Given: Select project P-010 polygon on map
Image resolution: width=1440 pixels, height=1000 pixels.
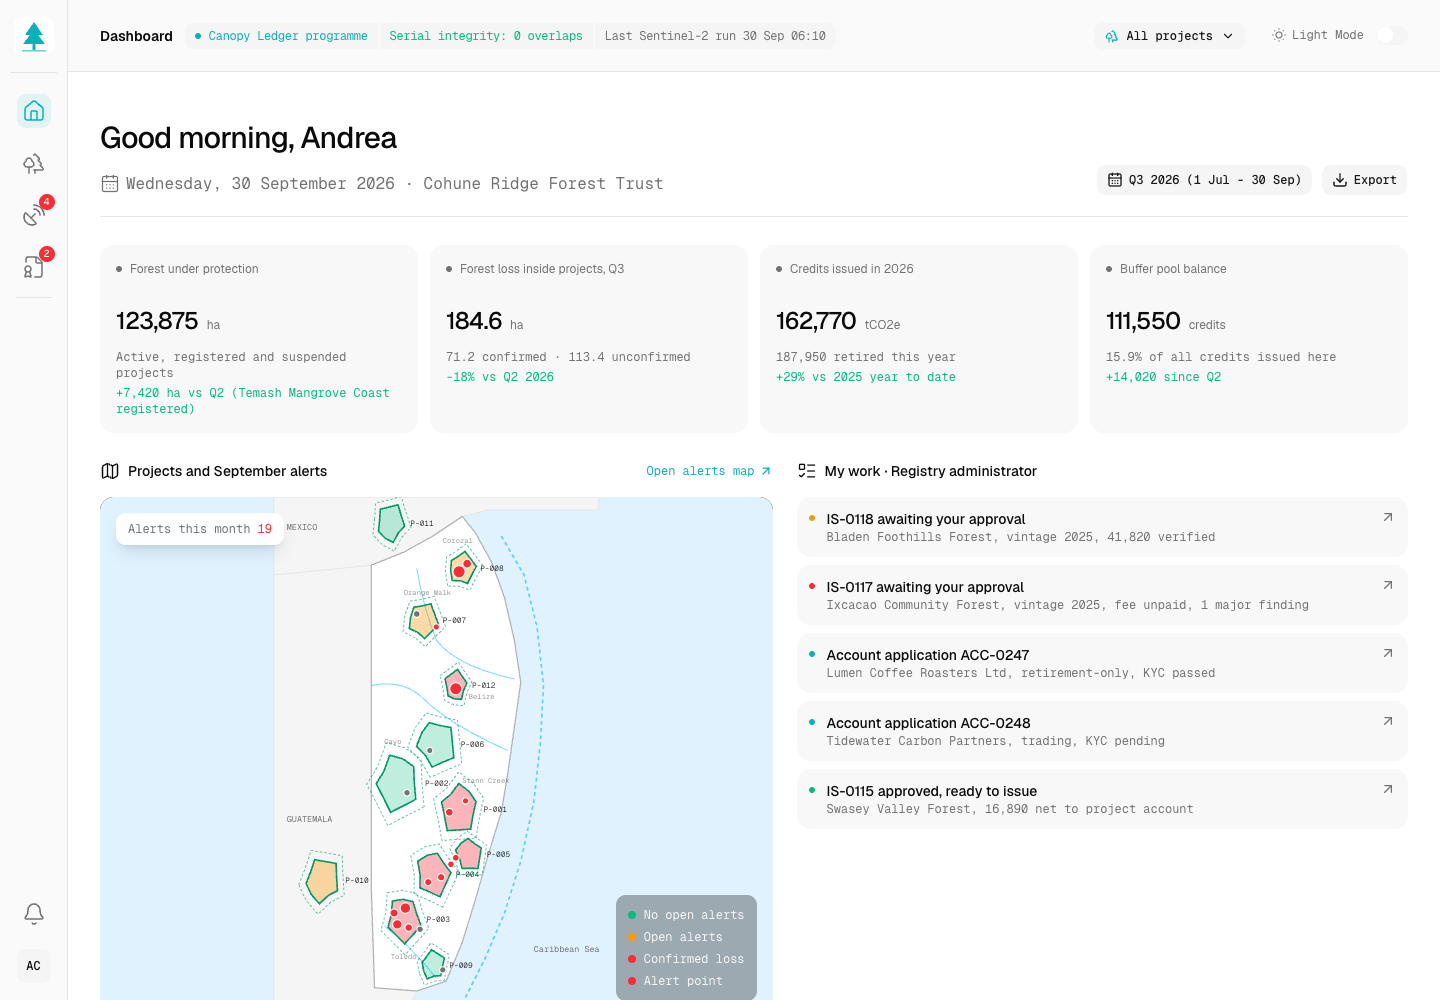Looking at the screenshot, I should point(322,881).
